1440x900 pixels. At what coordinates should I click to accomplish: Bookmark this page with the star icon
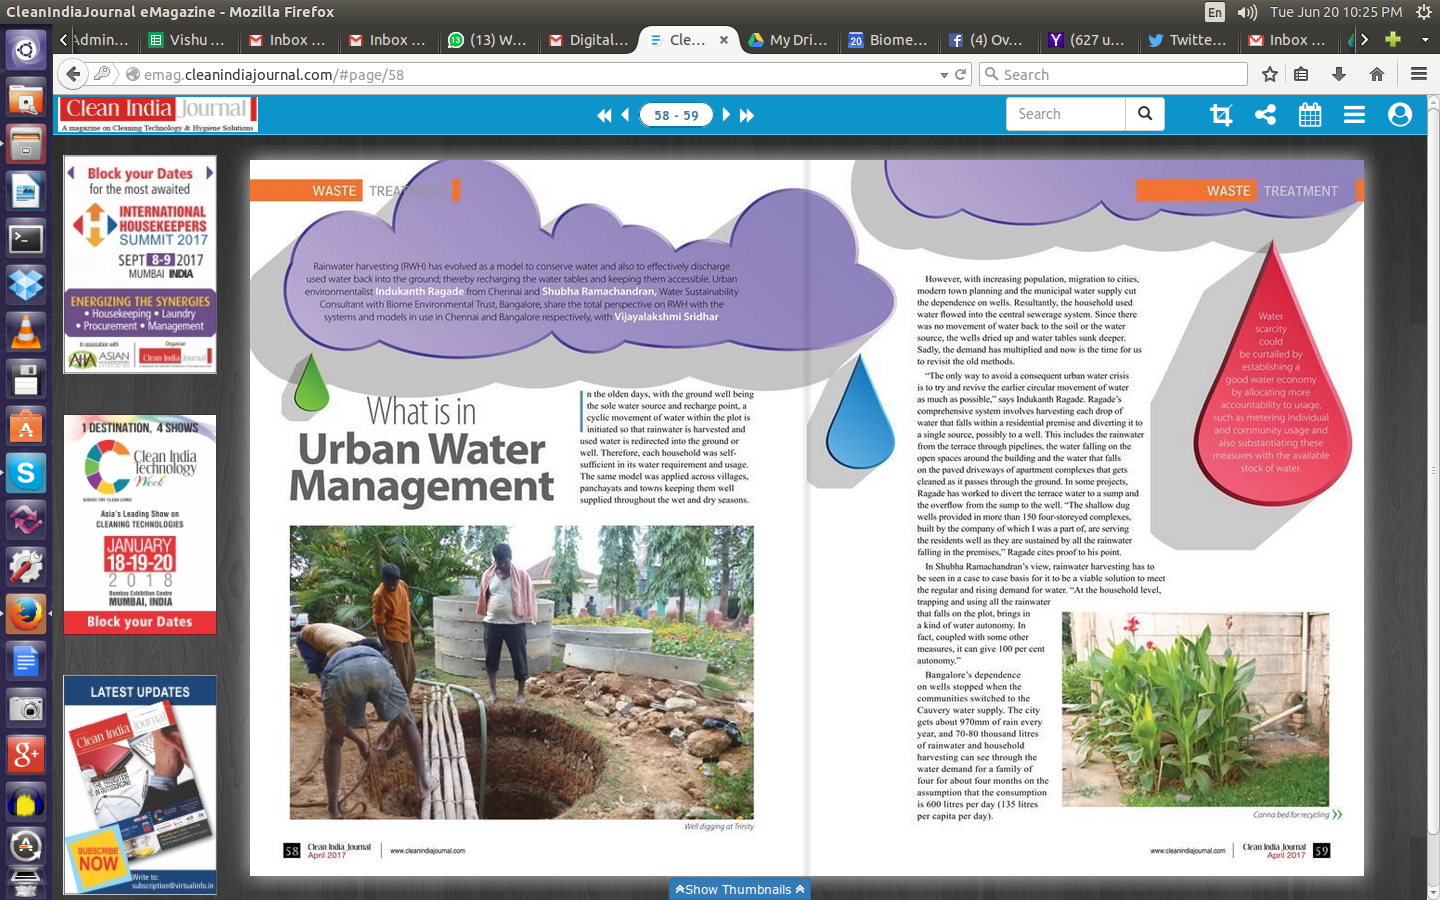point(1270,75)
